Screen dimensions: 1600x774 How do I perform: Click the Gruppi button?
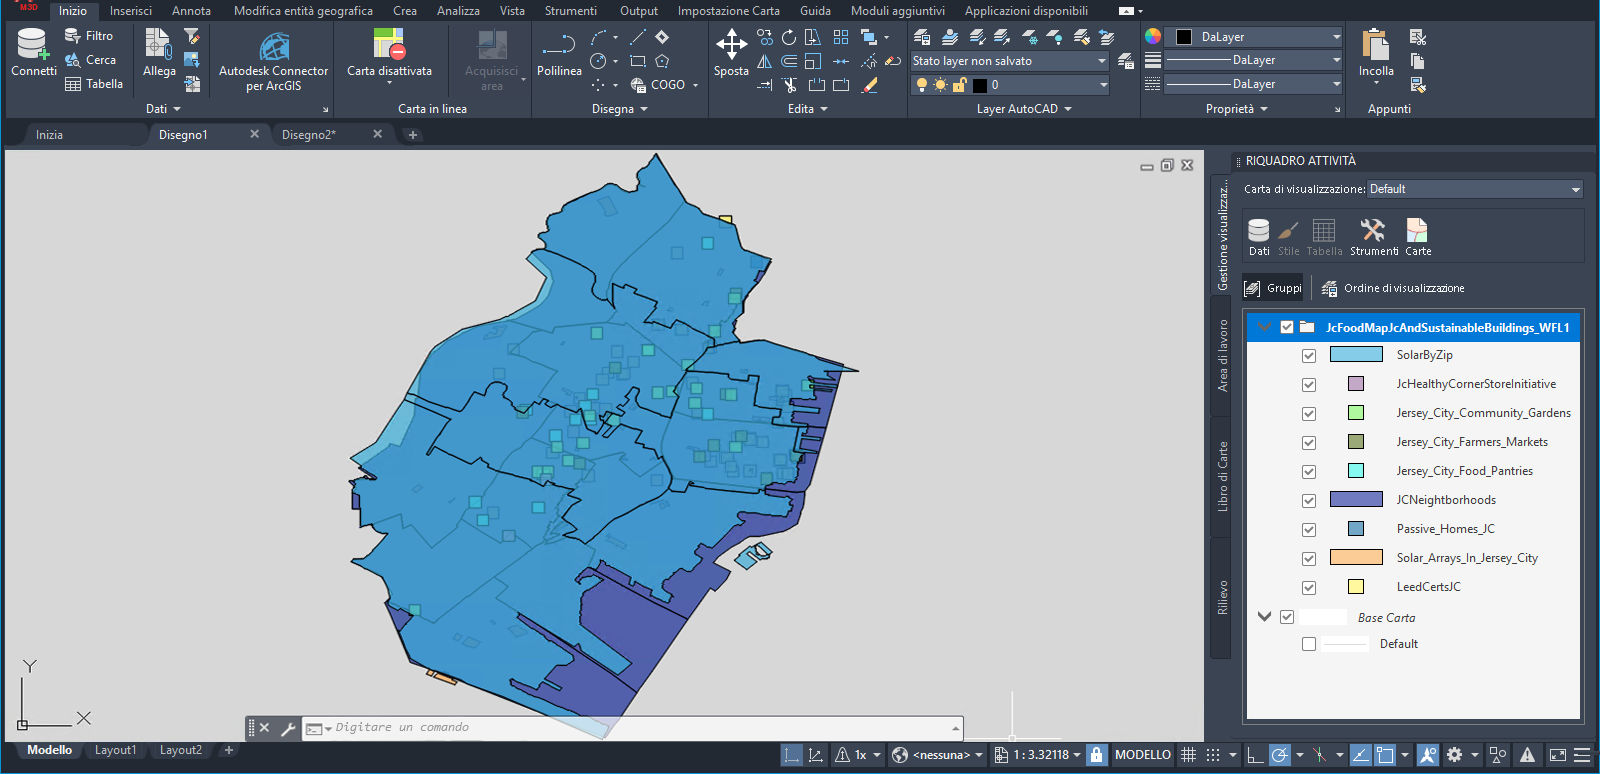[x=1273, y=288]
